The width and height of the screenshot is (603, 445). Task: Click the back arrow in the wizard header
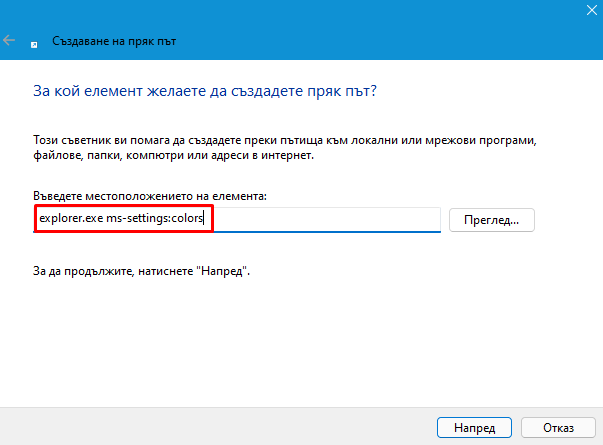pos(9,40)
